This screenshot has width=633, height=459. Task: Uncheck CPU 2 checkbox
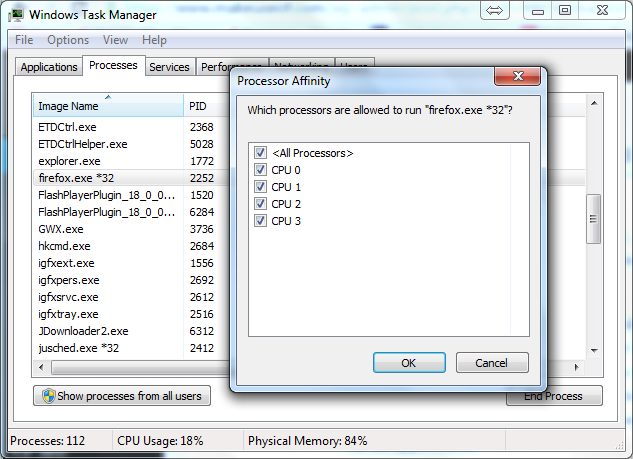click(260, 203)
